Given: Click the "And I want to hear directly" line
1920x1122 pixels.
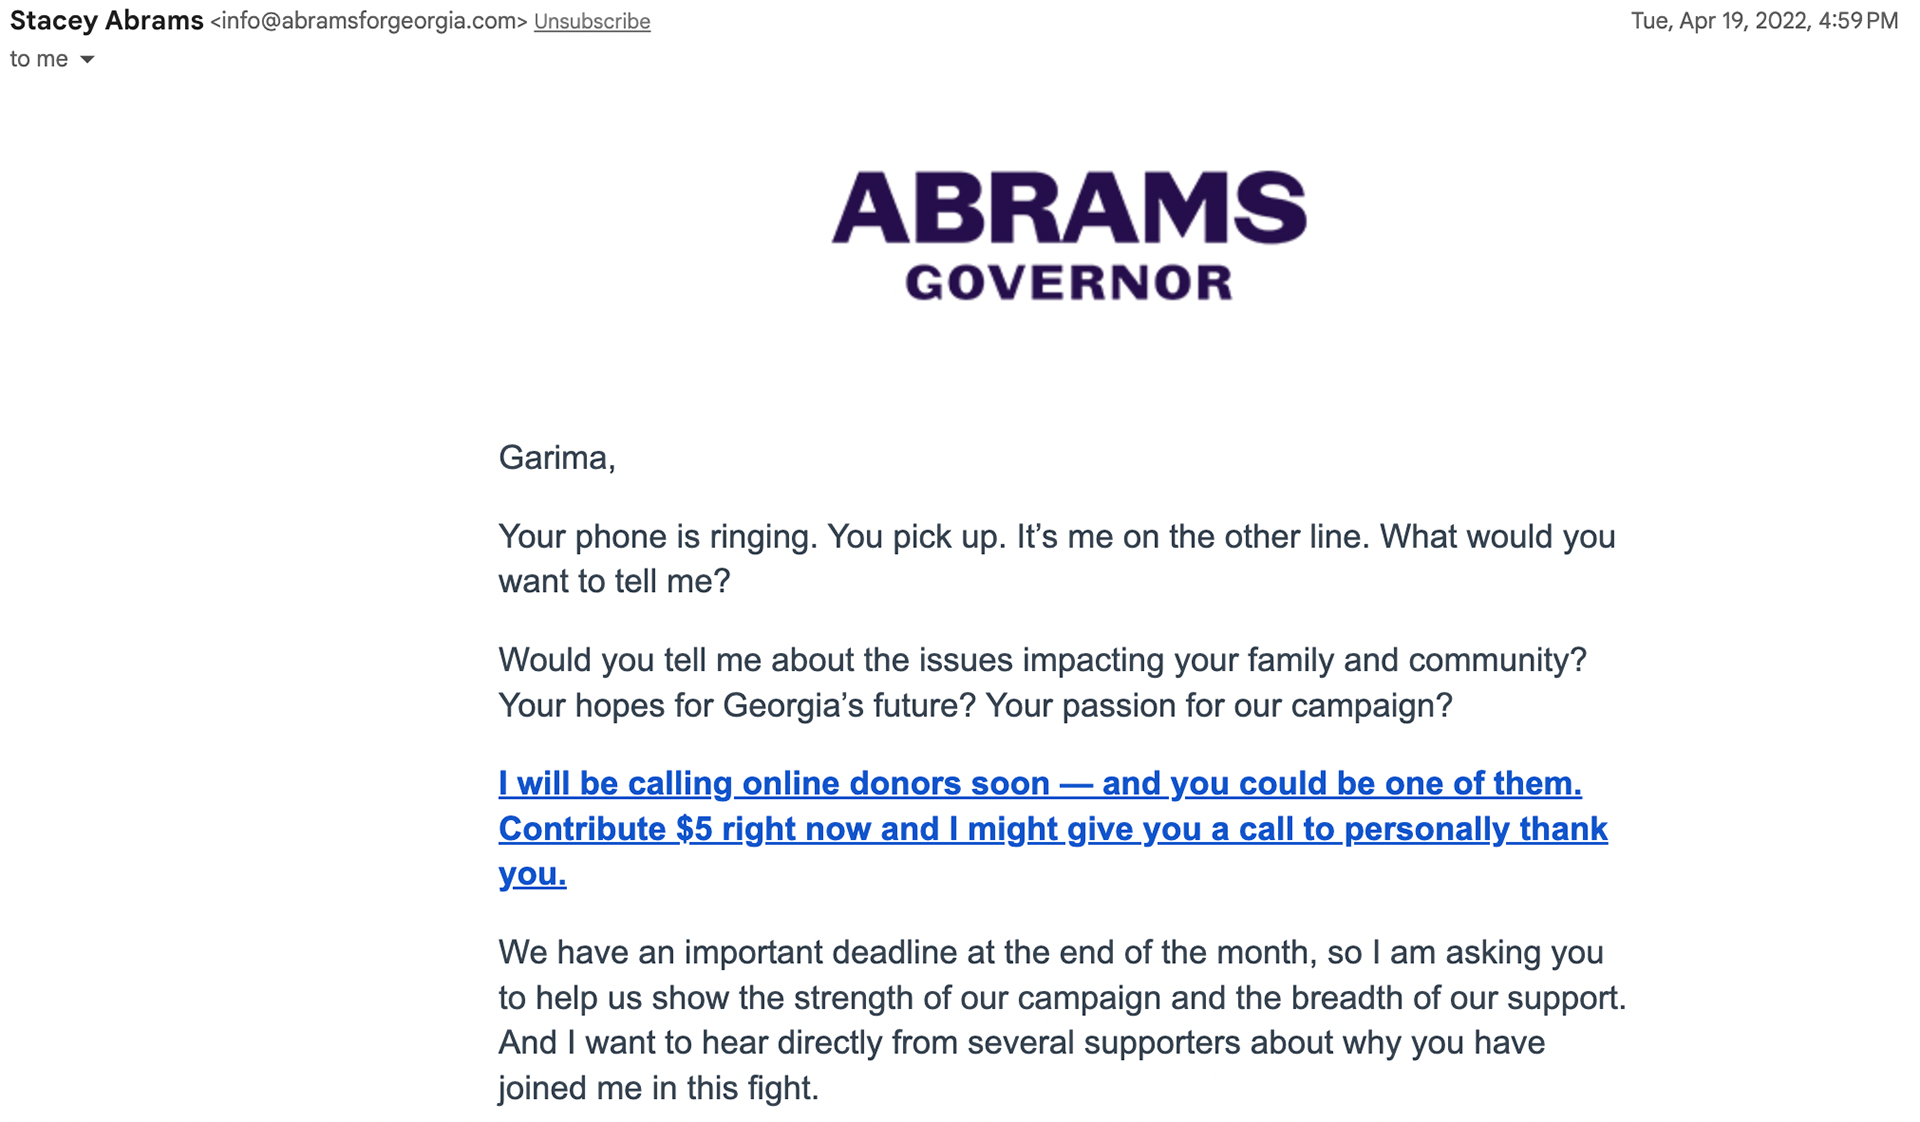Looking at the screenshot, I should tap(1021, 1043).
